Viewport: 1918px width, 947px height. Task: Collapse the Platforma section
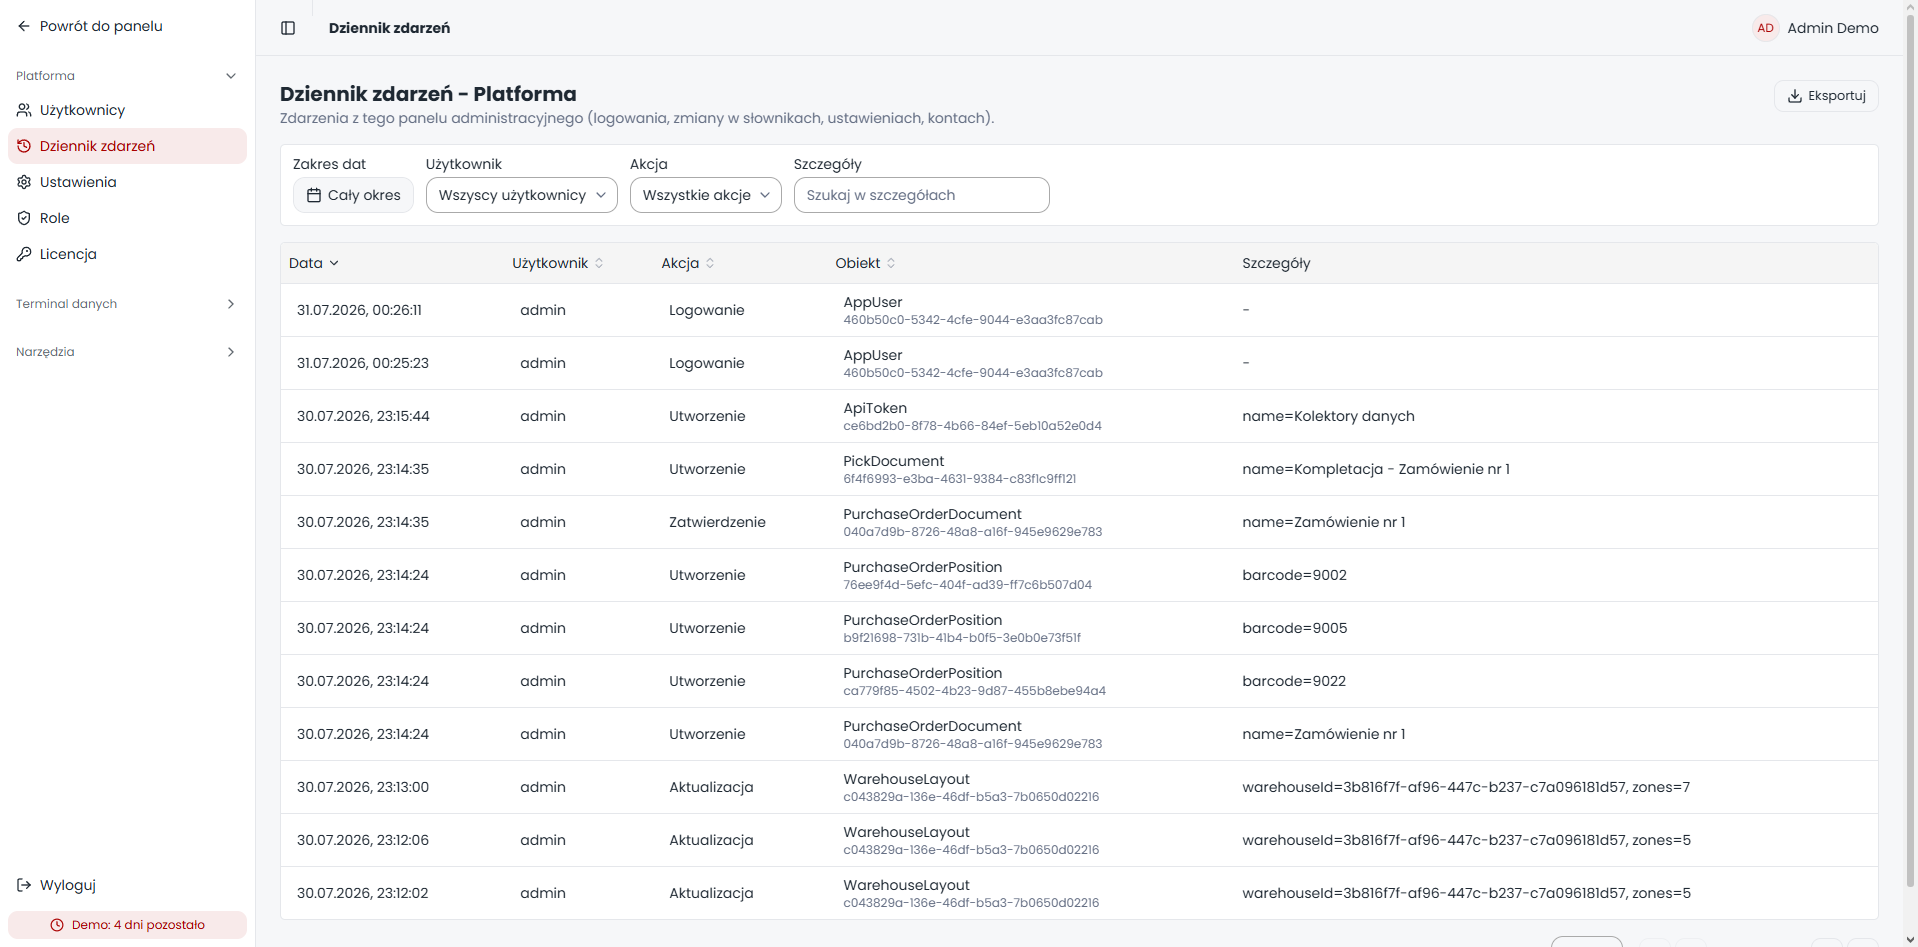pyautogui.click(x=127, y=76)
